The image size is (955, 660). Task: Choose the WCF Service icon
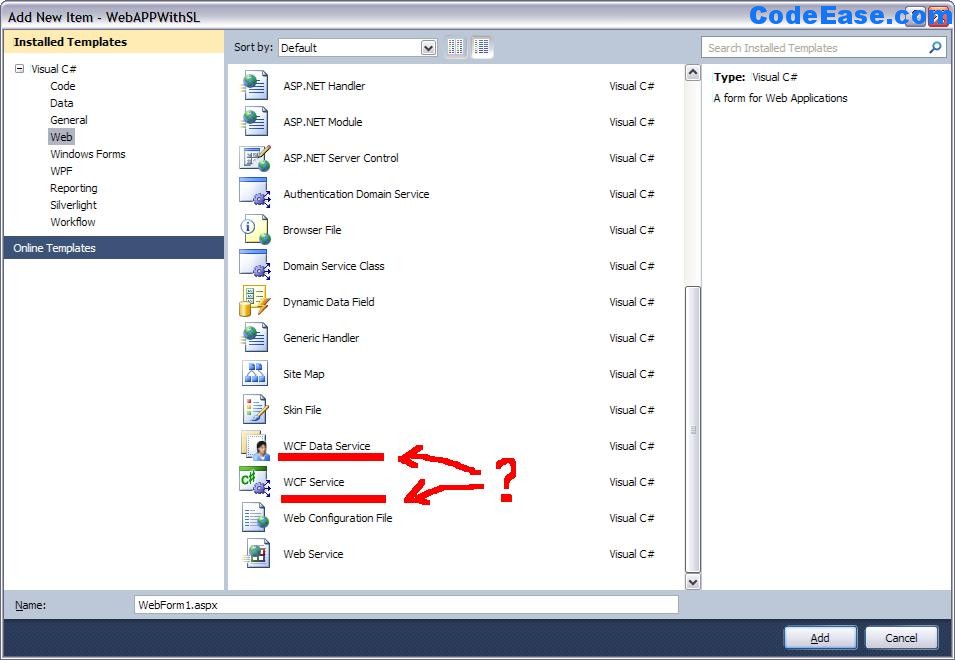[255, 482]
